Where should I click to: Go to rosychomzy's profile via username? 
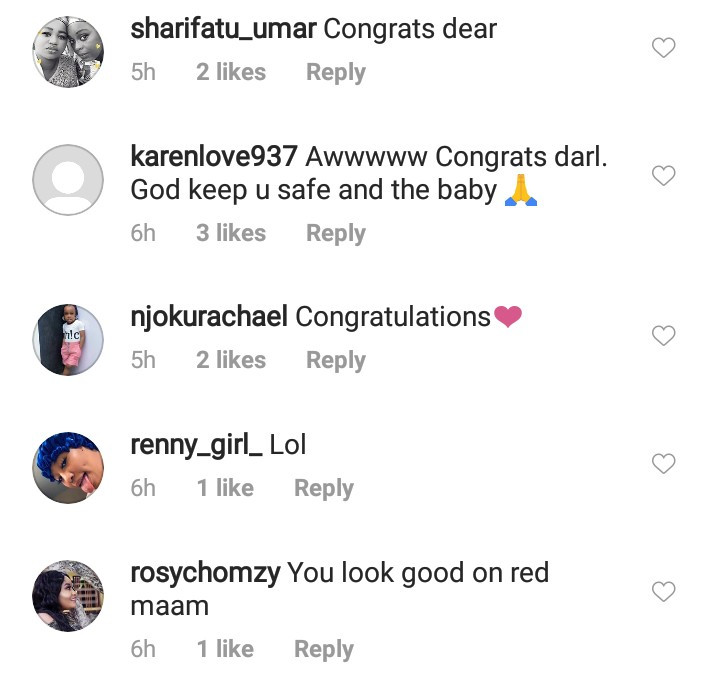tap(205, 573)
